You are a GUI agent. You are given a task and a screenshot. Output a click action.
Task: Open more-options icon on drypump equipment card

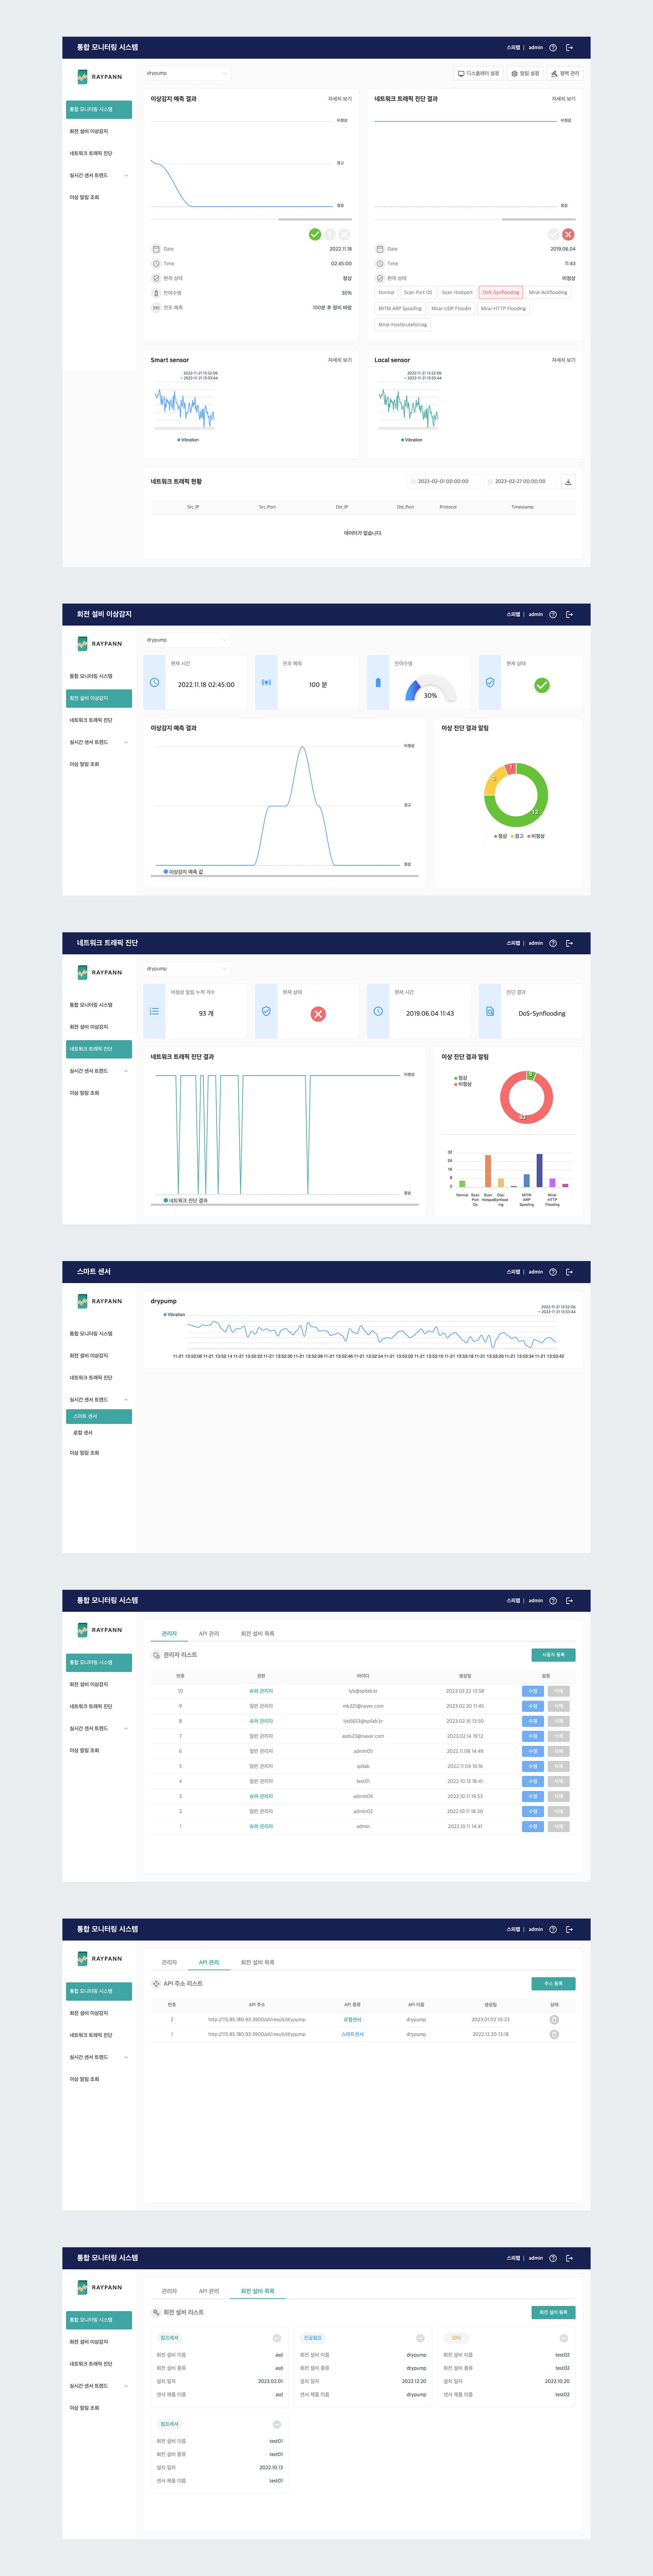(420, 2338)
